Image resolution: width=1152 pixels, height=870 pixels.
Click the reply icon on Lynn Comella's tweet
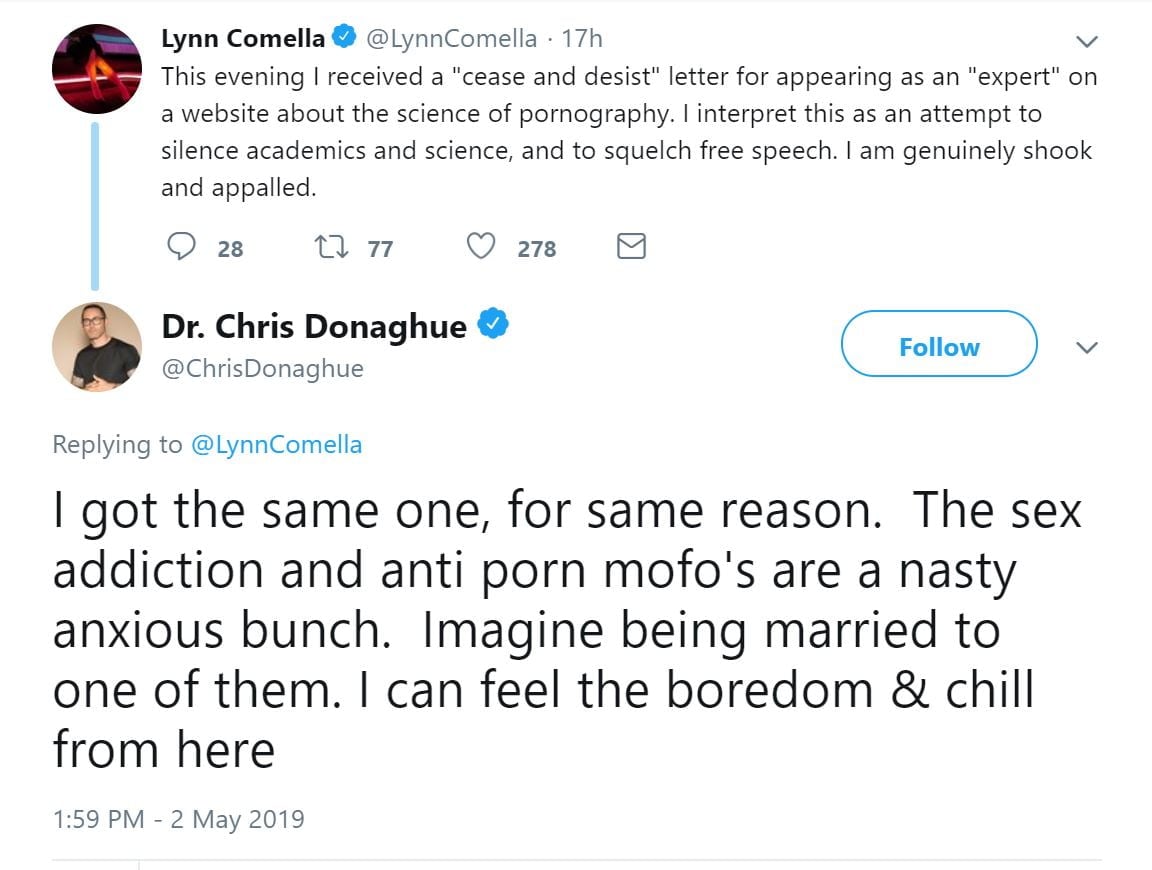(181, 247)
